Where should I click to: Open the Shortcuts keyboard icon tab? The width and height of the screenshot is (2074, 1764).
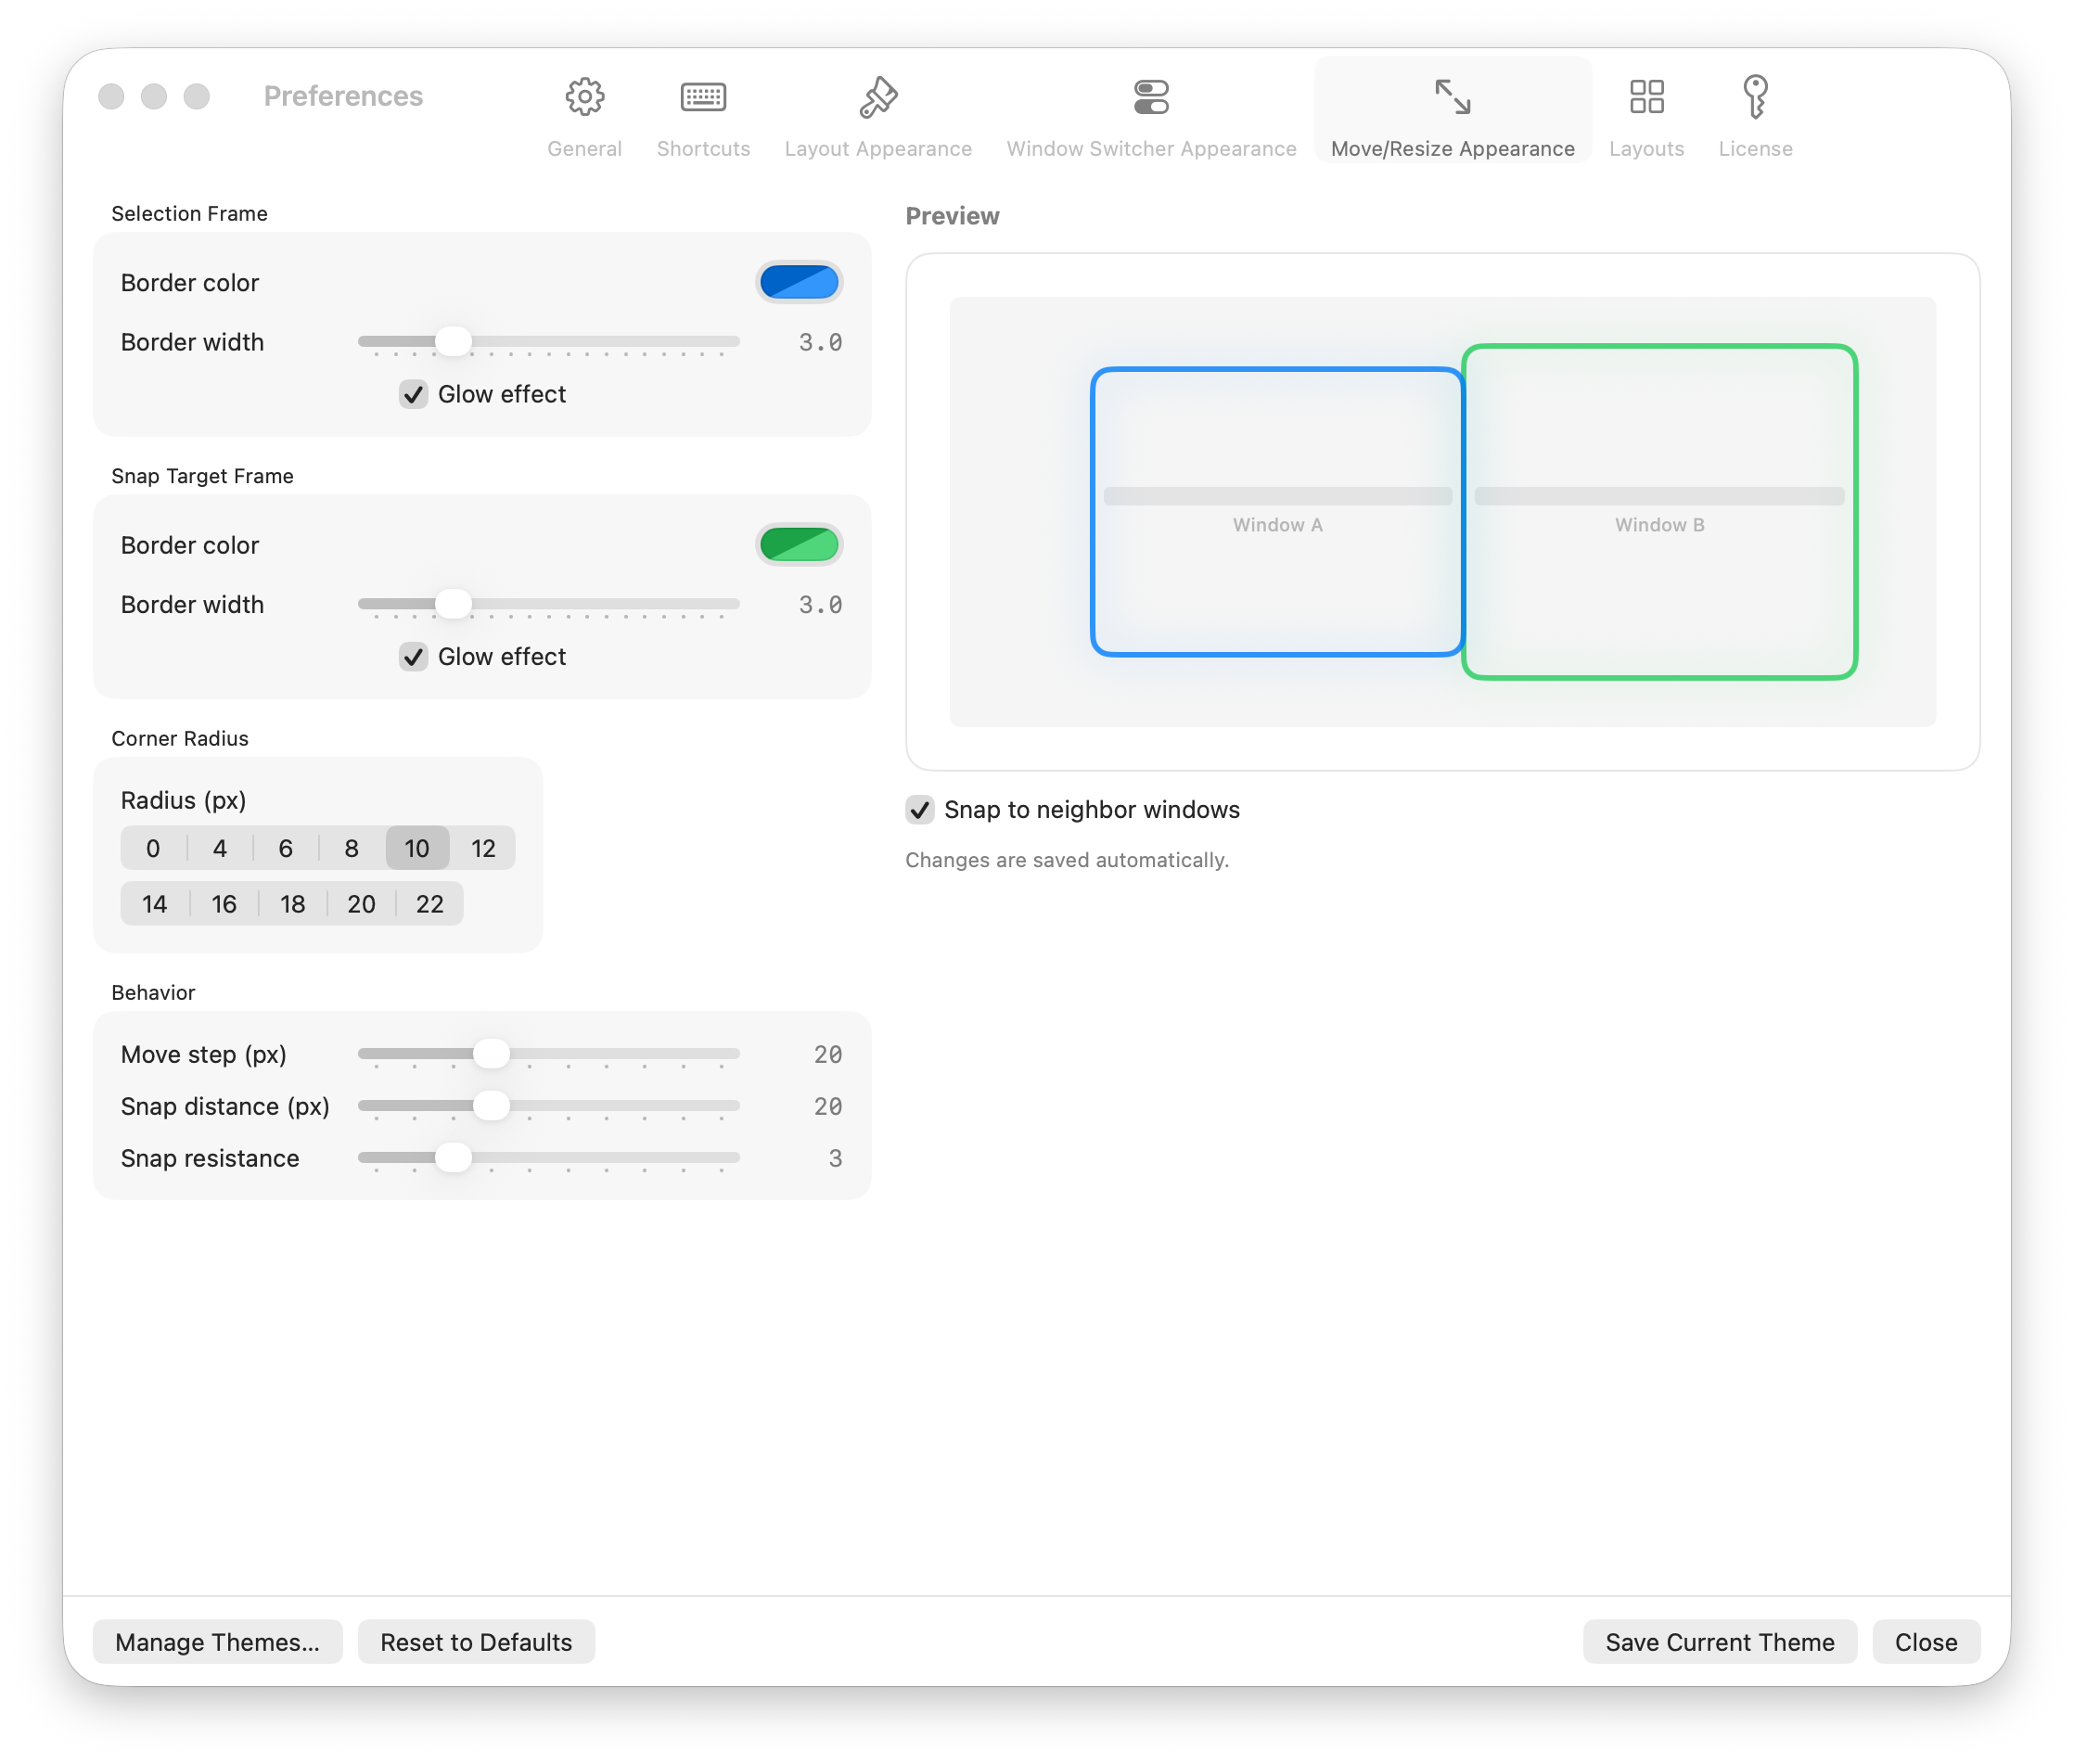click(703, 97)
